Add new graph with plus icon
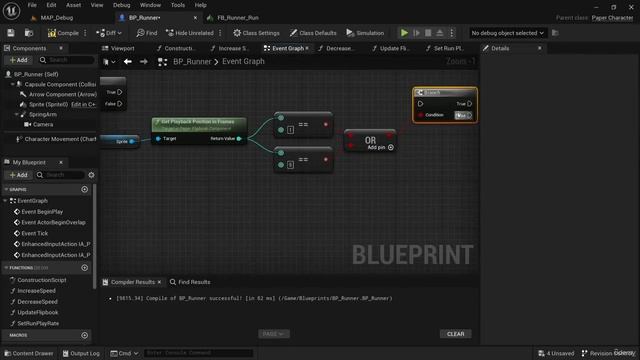Image resolution: width=640 pixels, height=360 pixels. (x=84, y=189)
